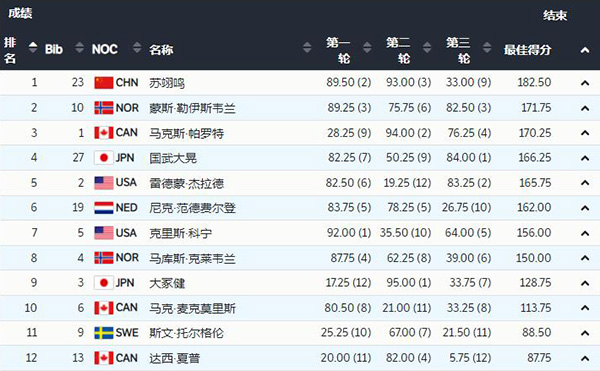Sort by 第三轮 run three scores

tap(487, 47)
